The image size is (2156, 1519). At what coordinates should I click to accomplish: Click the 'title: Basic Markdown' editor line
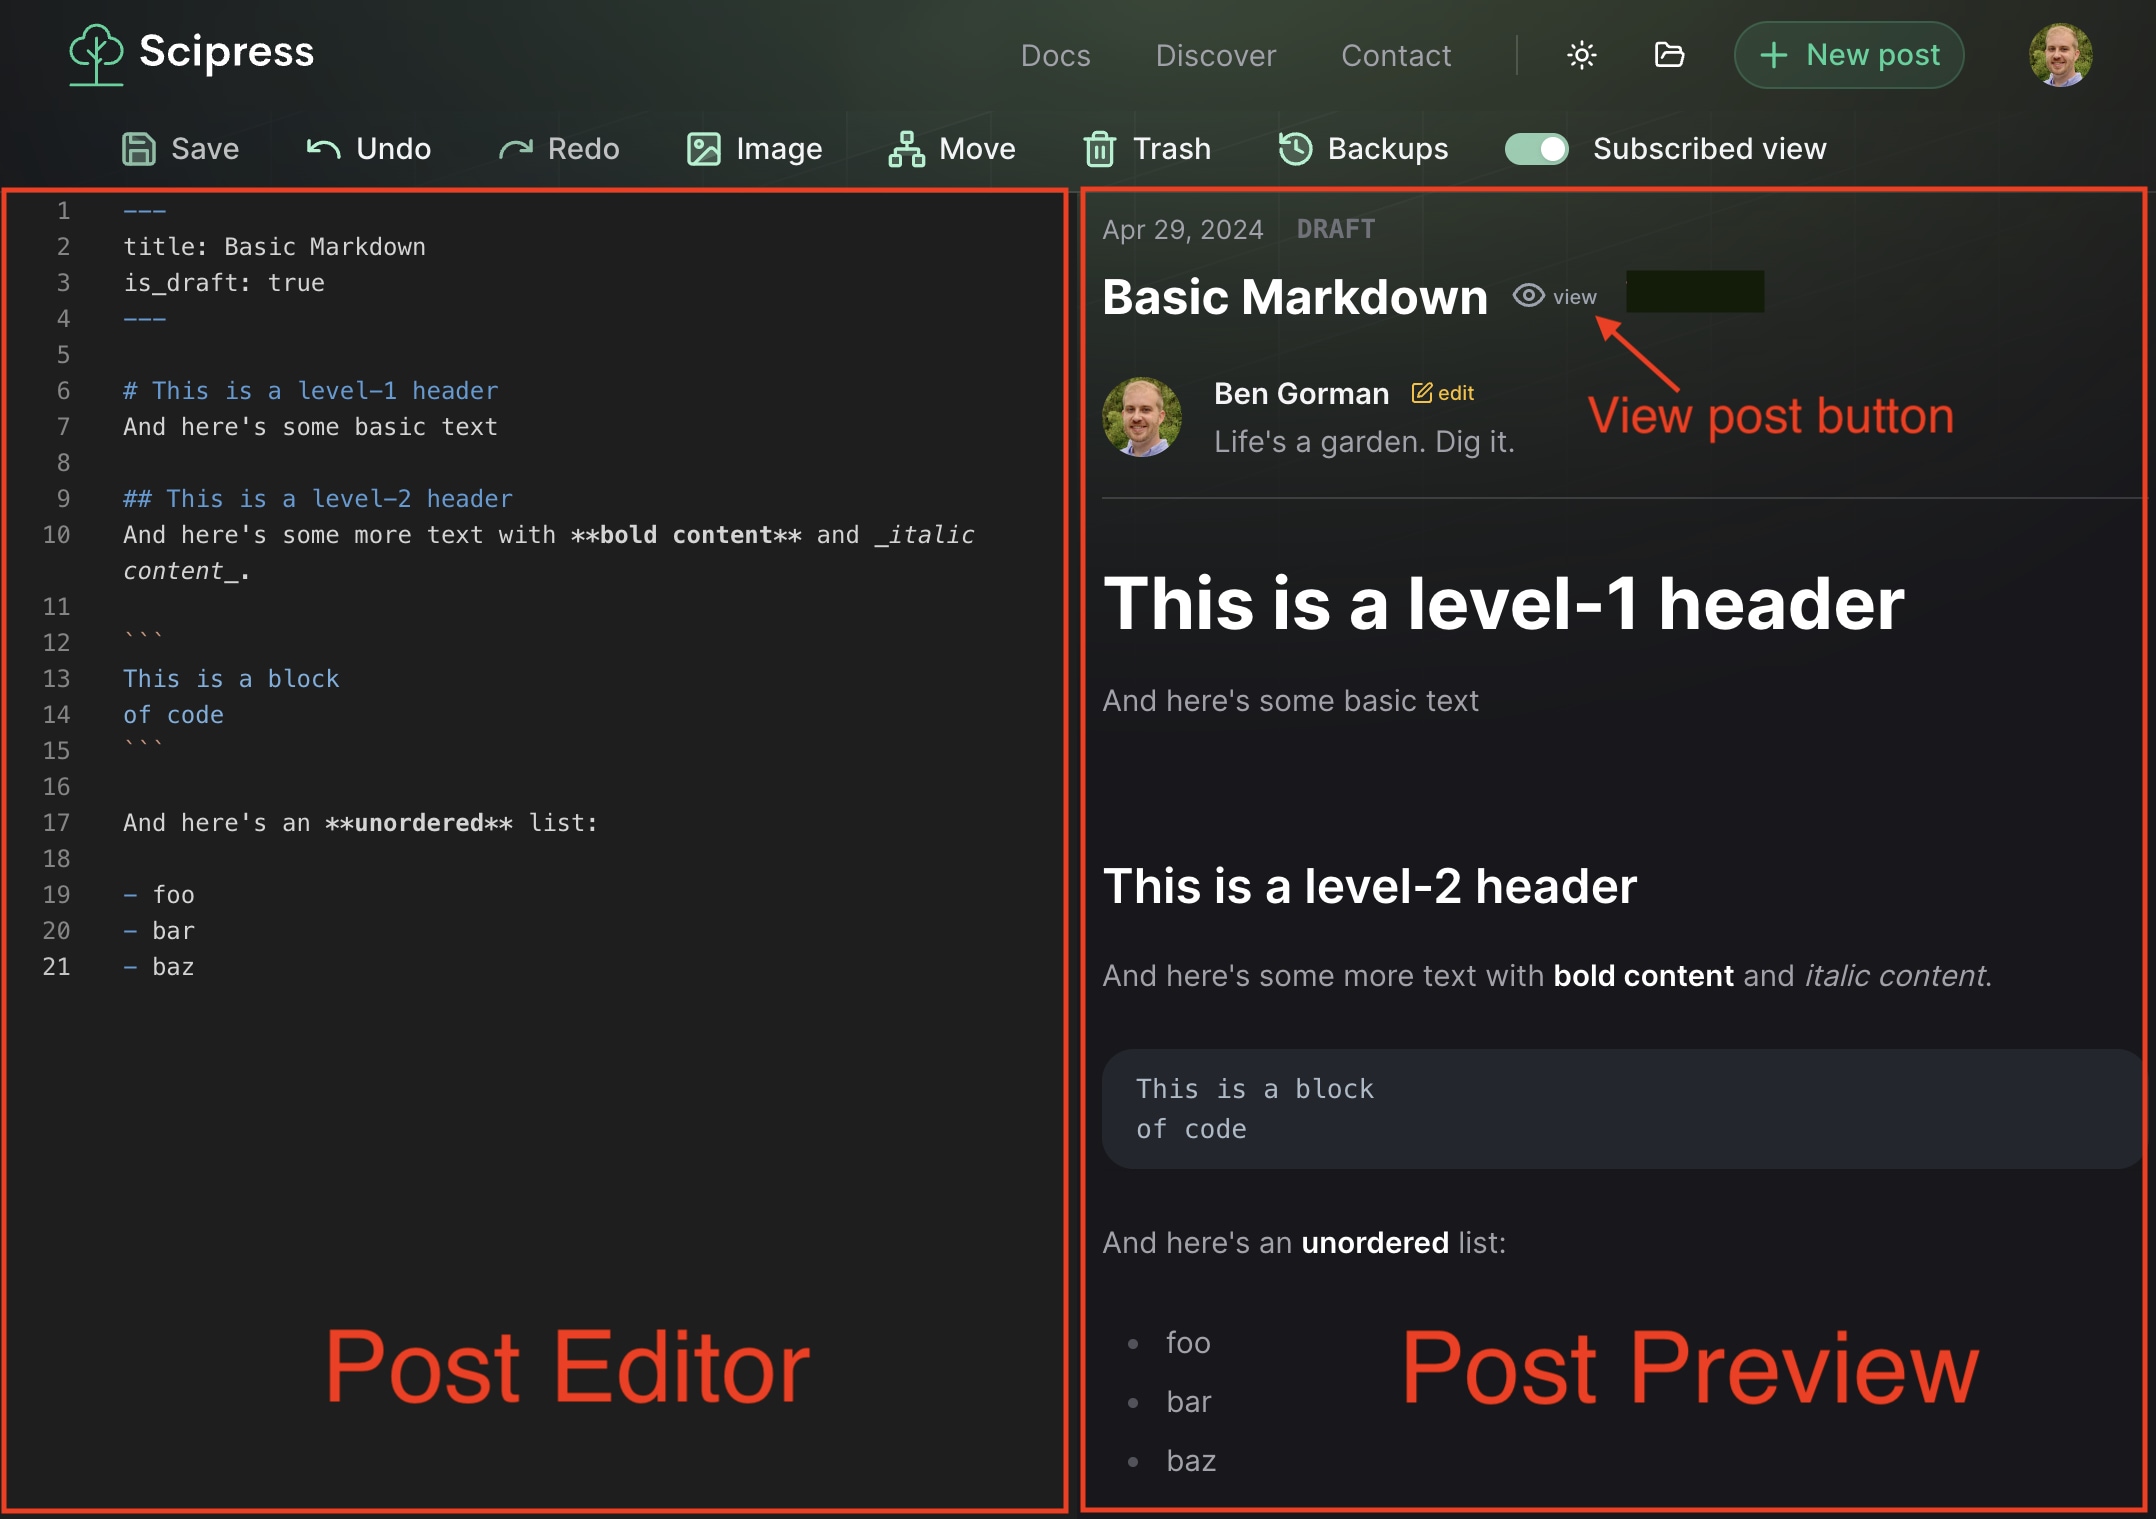coord(275,247)
